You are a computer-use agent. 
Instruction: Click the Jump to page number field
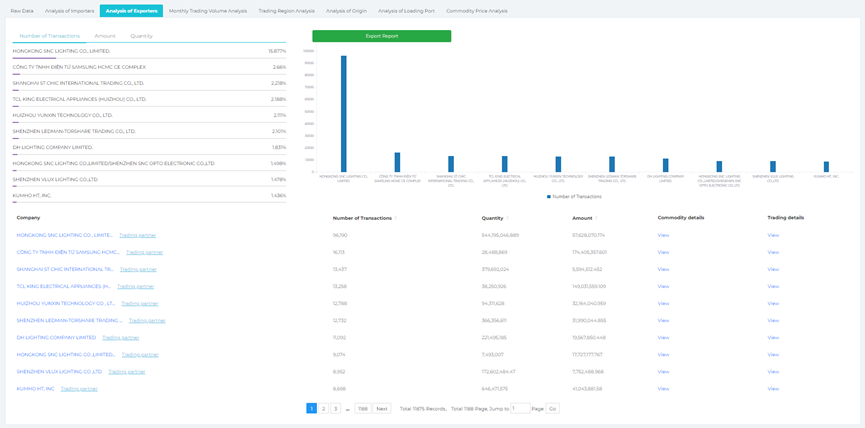[521, 409]
